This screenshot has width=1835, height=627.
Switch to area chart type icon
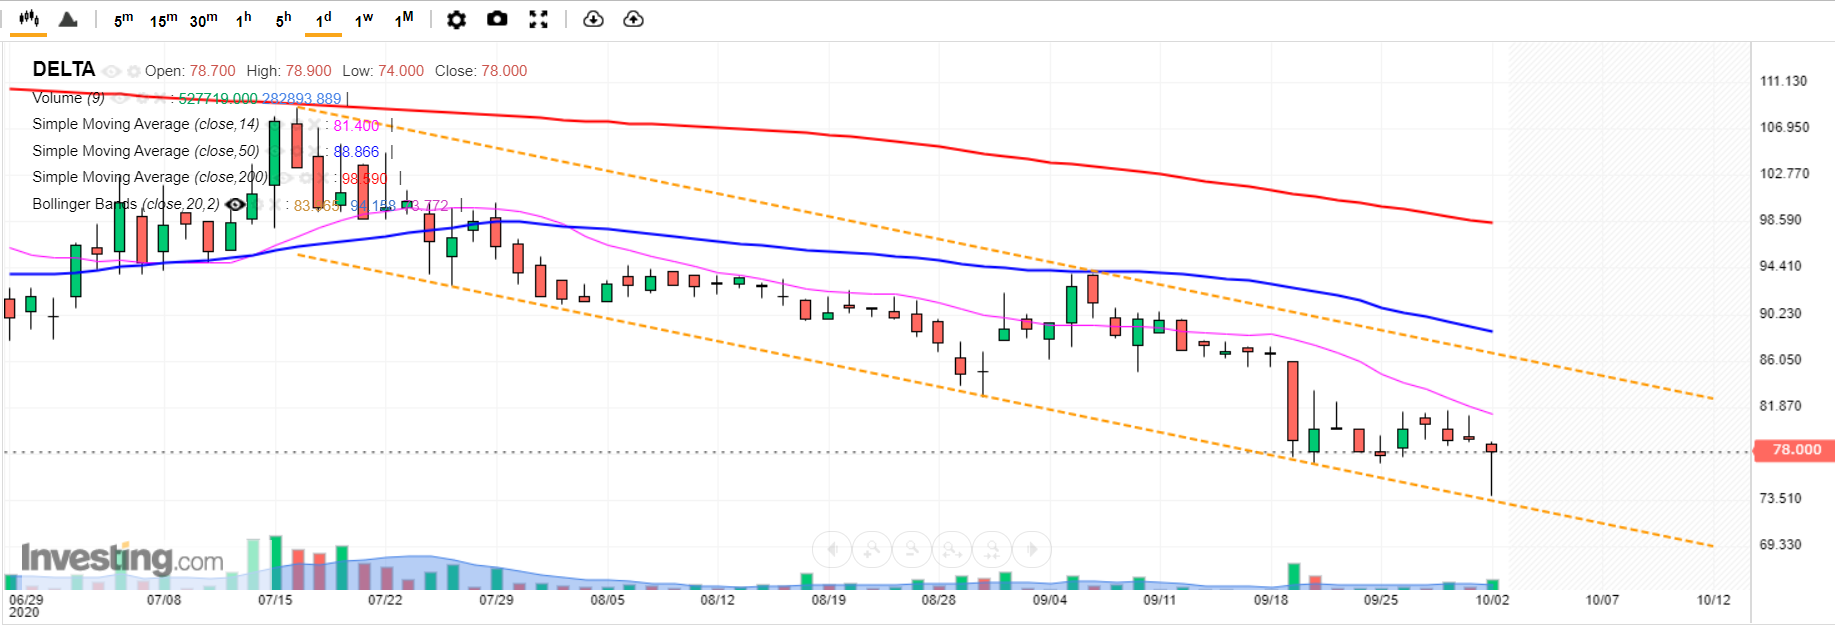pyautogui.click(x=68, y=19)
